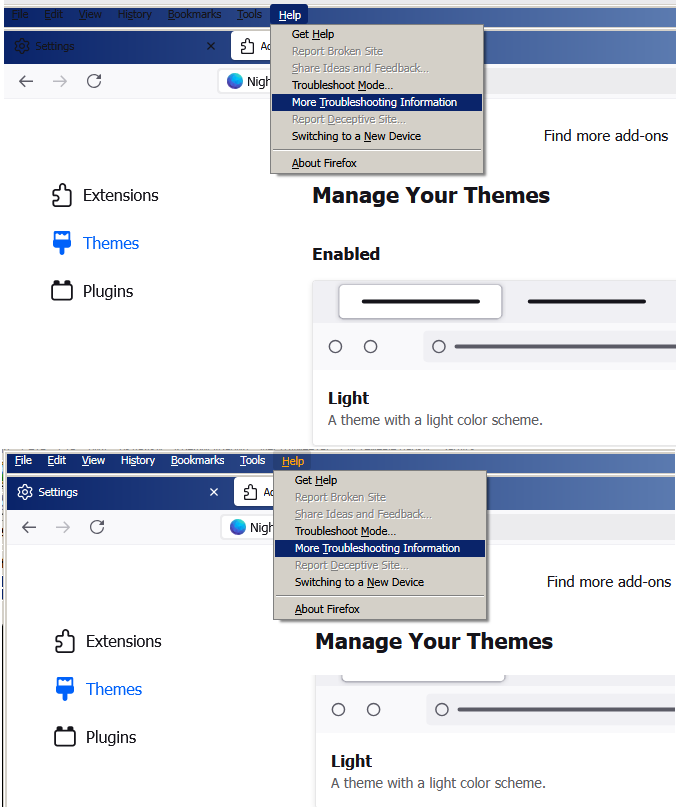Image resolution: width=676 pixels, height=807 pixels.
Task: Click Manage Your Themes heading in bottom screenshot
Action: pos(434,642)
